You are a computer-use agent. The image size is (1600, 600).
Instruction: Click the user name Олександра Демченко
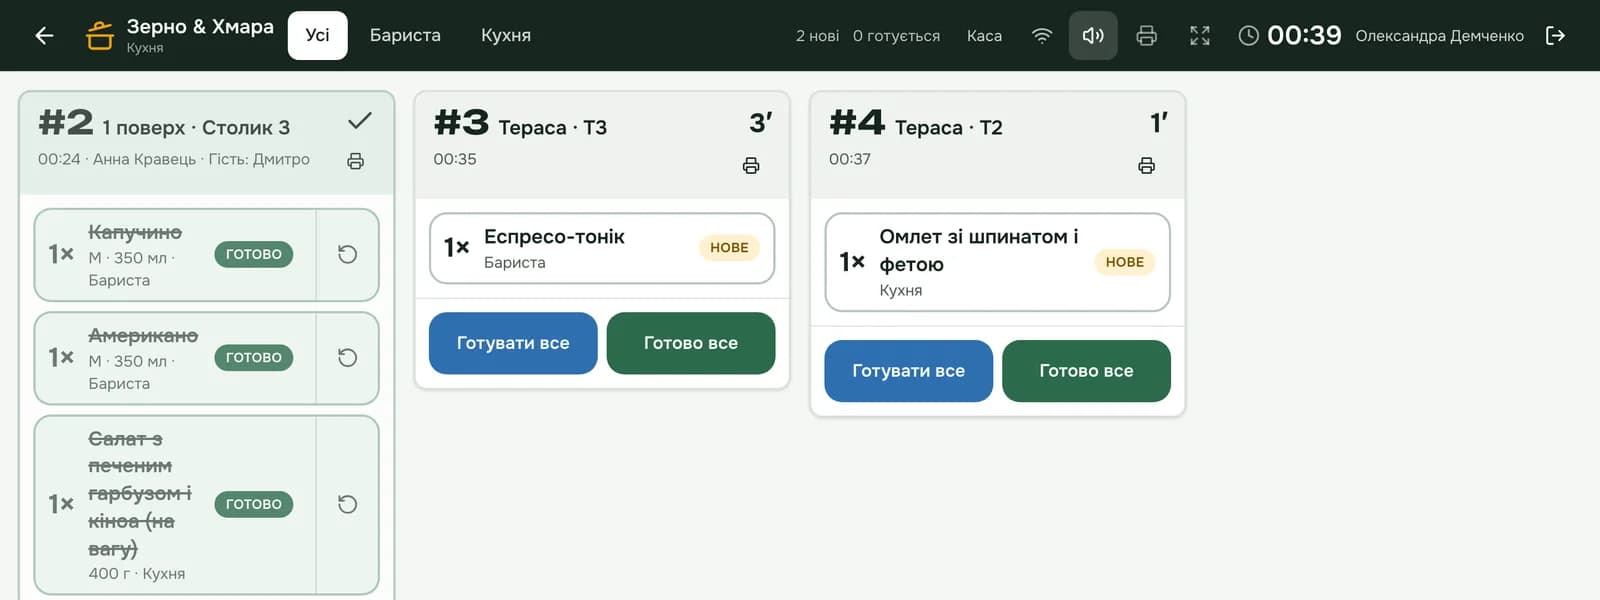pyautogui.click(x=1439, y=36)
